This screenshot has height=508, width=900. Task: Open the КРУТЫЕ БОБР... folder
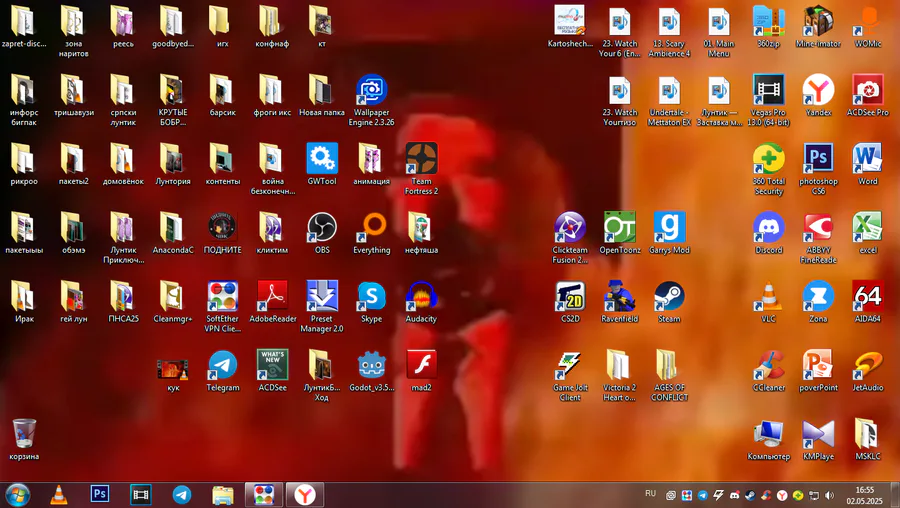click(173, 90)
